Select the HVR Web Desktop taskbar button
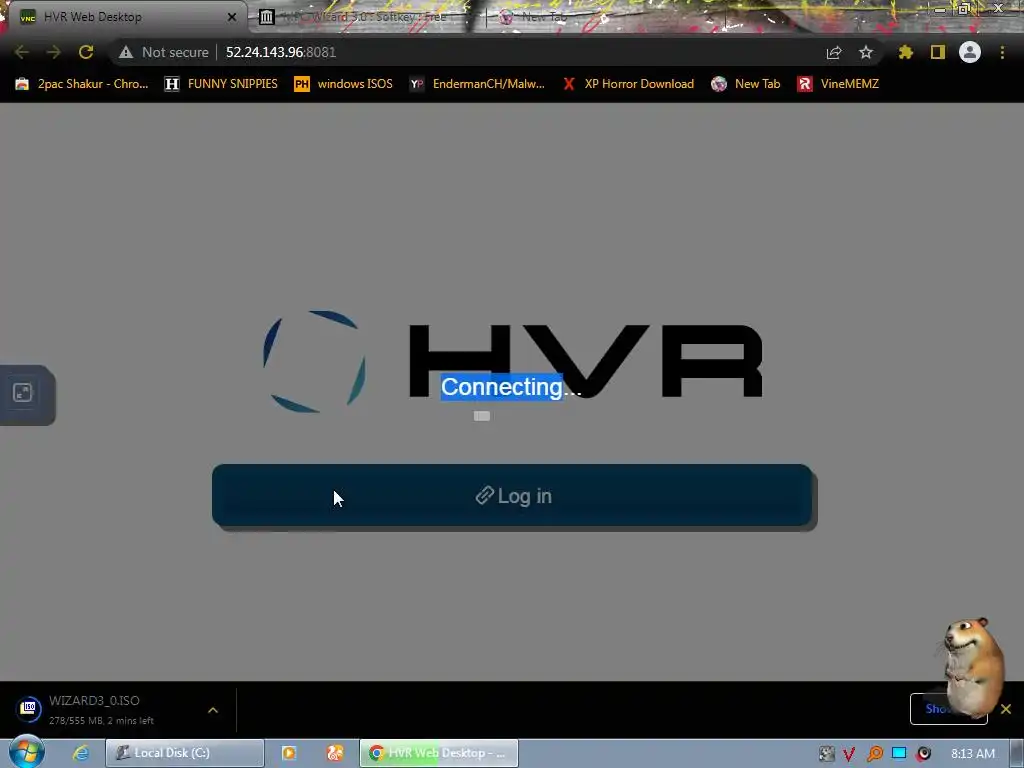This screenshot has width=1024, height=768. [x=439, y=753]
